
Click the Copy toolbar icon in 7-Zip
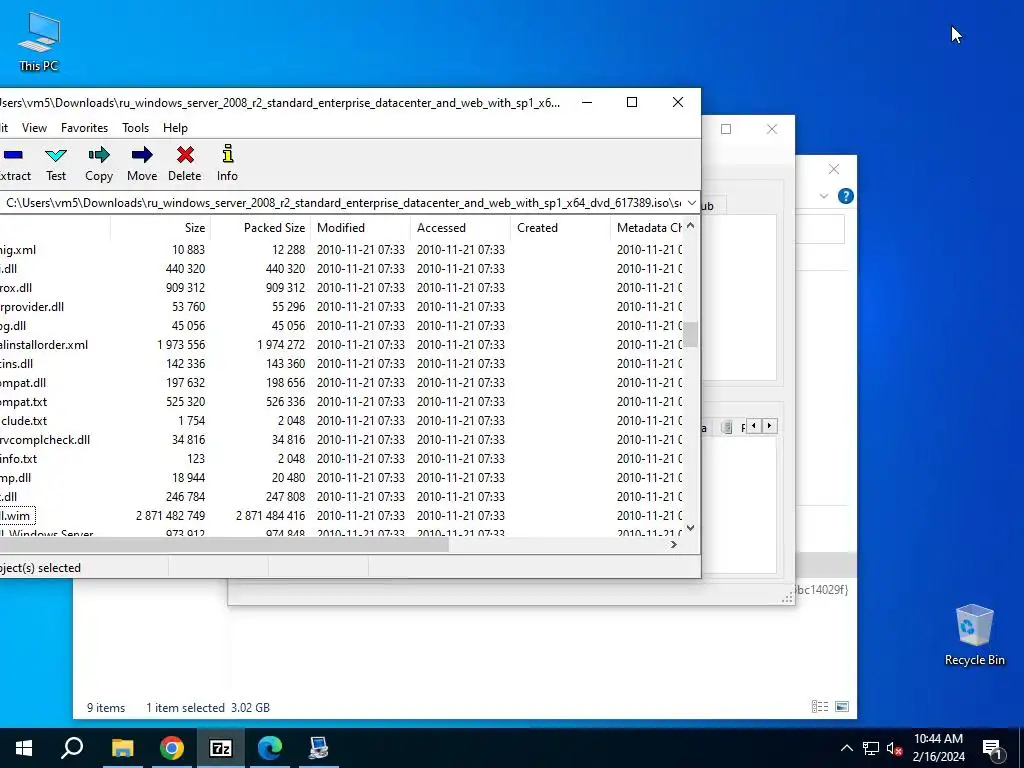[x=99, y=163]
